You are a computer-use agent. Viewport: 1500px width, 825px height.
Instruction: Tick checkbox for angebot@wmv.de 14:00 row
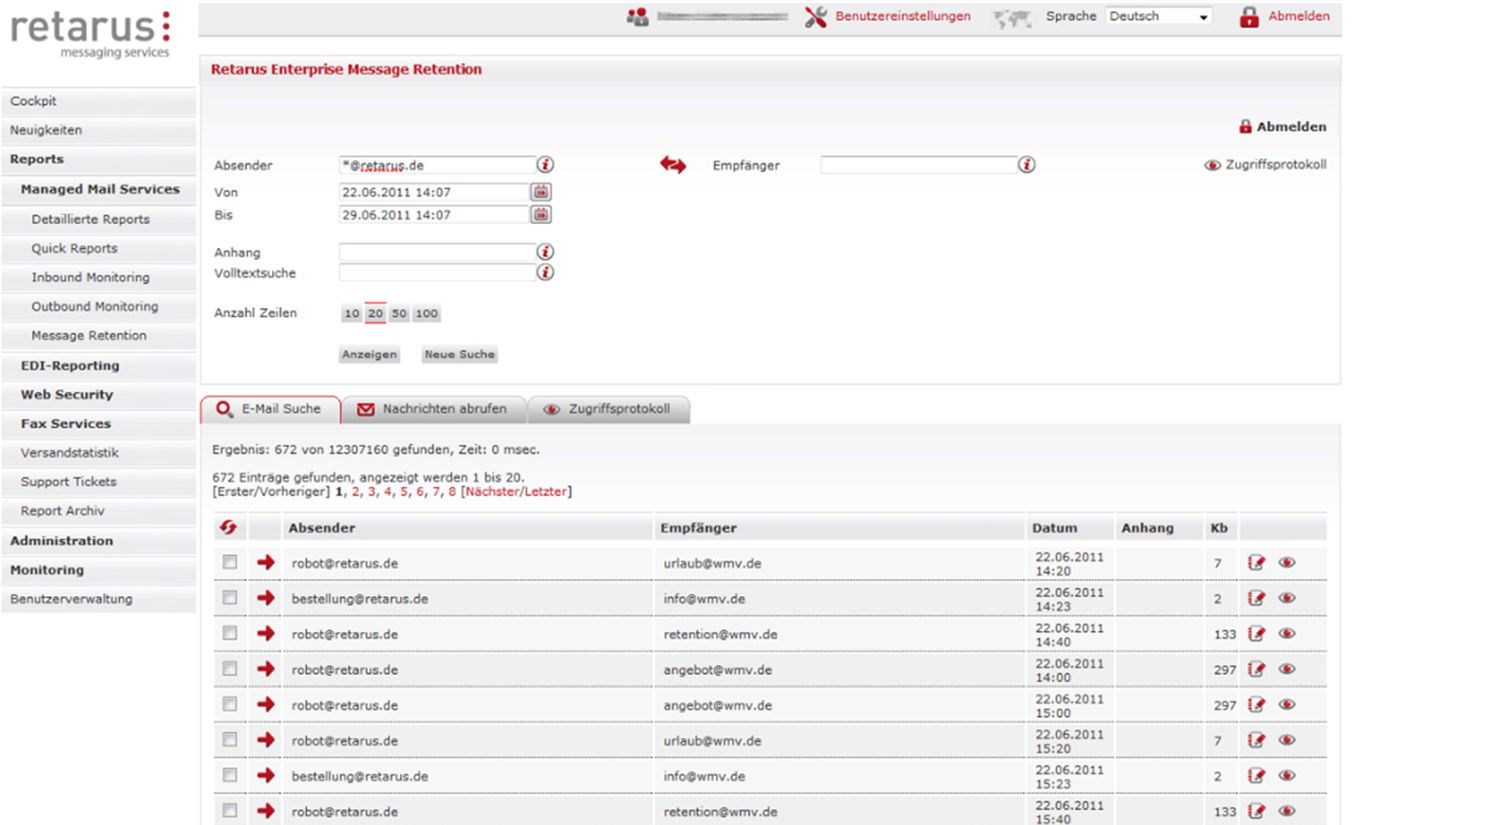230,668
